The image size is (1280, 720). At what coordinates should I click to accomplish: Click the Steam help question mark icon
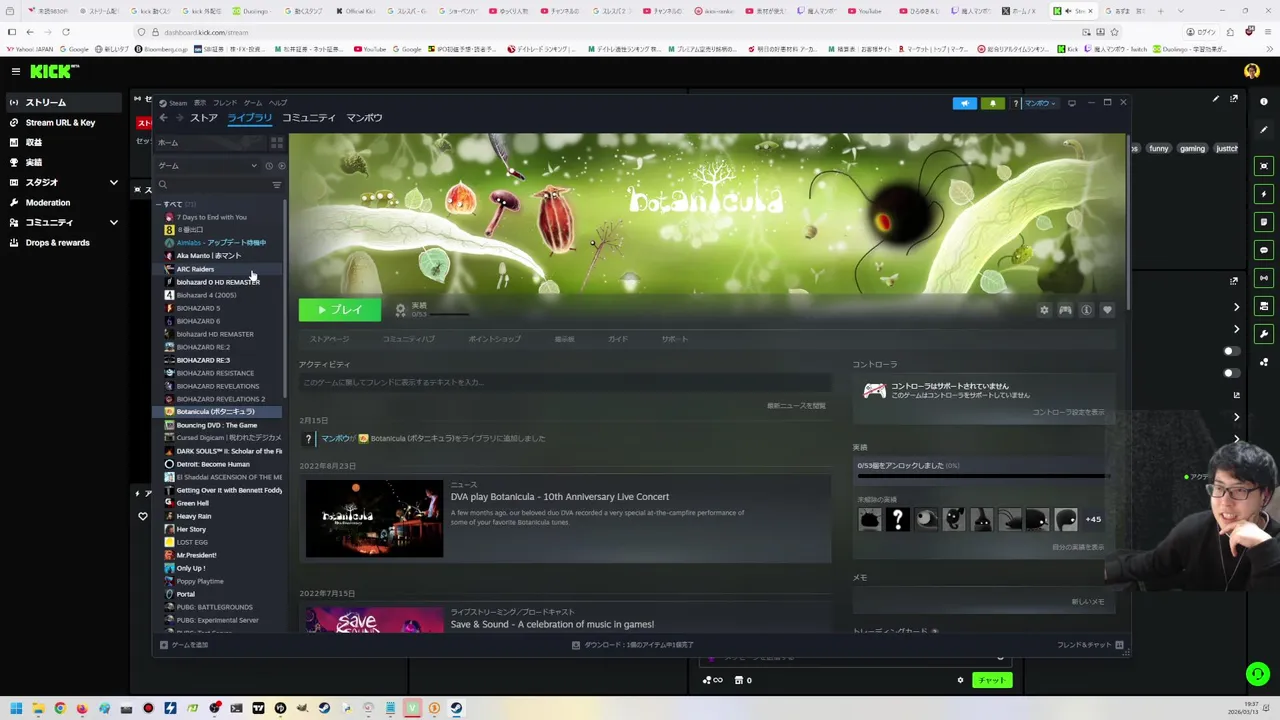pyautogui.click(x=1015, y=103)
